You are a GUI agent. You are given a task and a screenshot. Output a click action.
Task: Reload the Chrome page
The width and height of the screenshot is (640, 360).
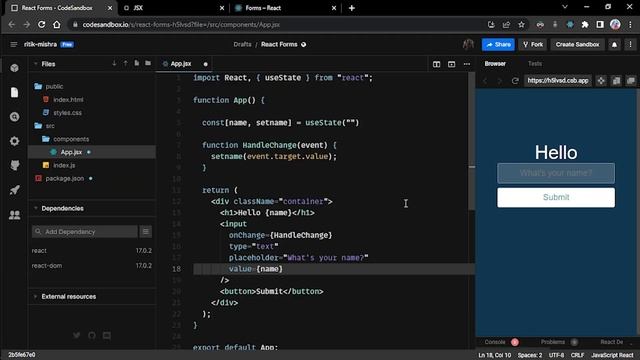[x=42, y=24]
